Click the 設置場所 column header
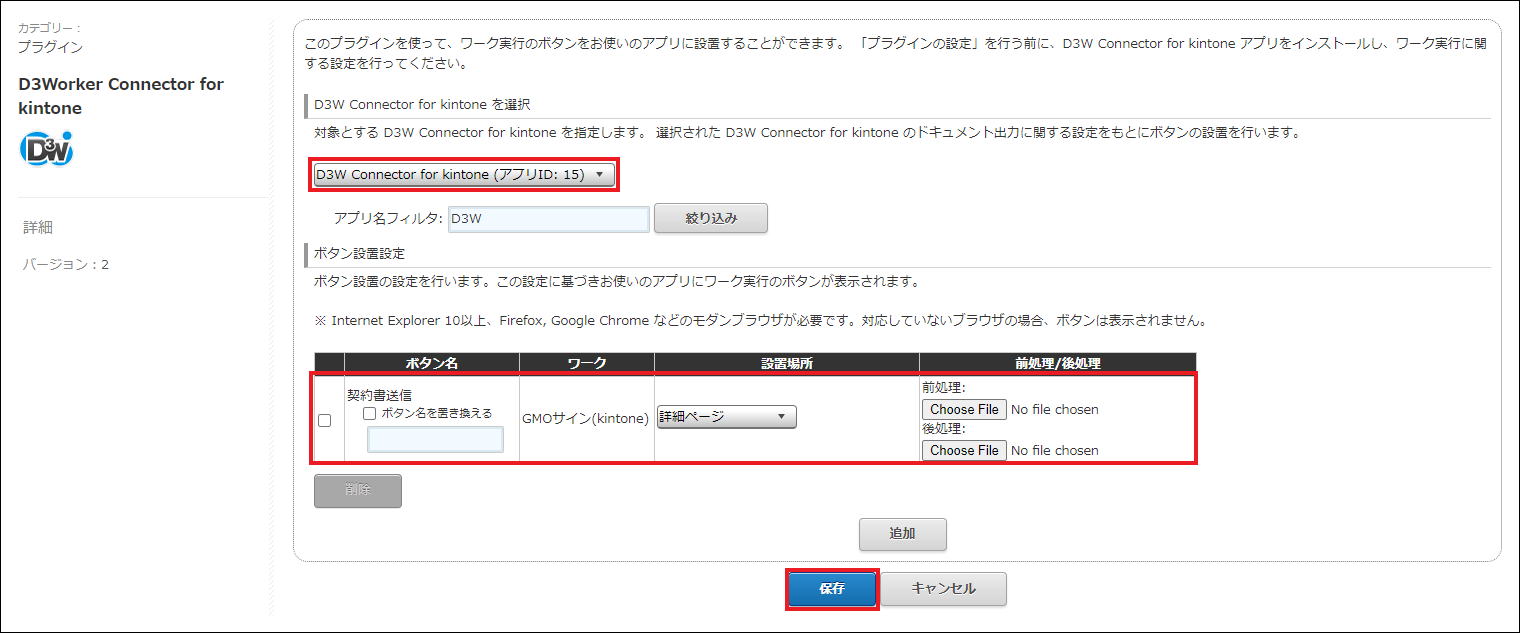The image size is (1520, 633). 787,363
